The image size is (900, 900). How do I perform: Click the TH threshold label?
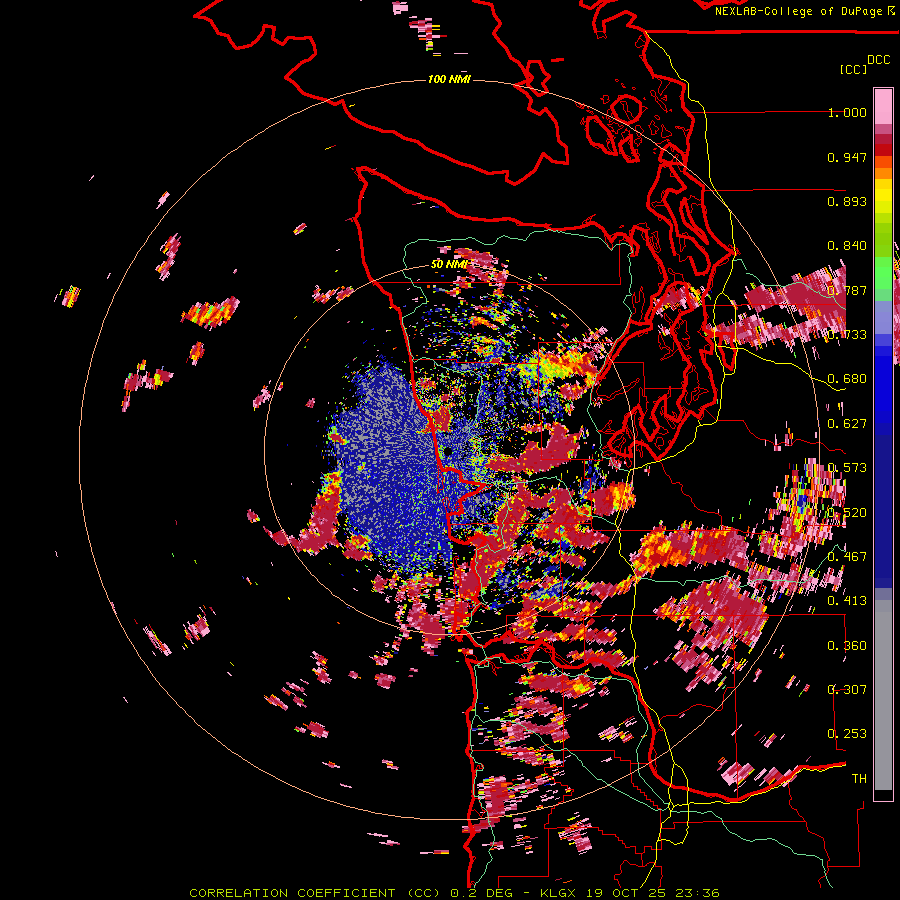[x=859, y=779]
